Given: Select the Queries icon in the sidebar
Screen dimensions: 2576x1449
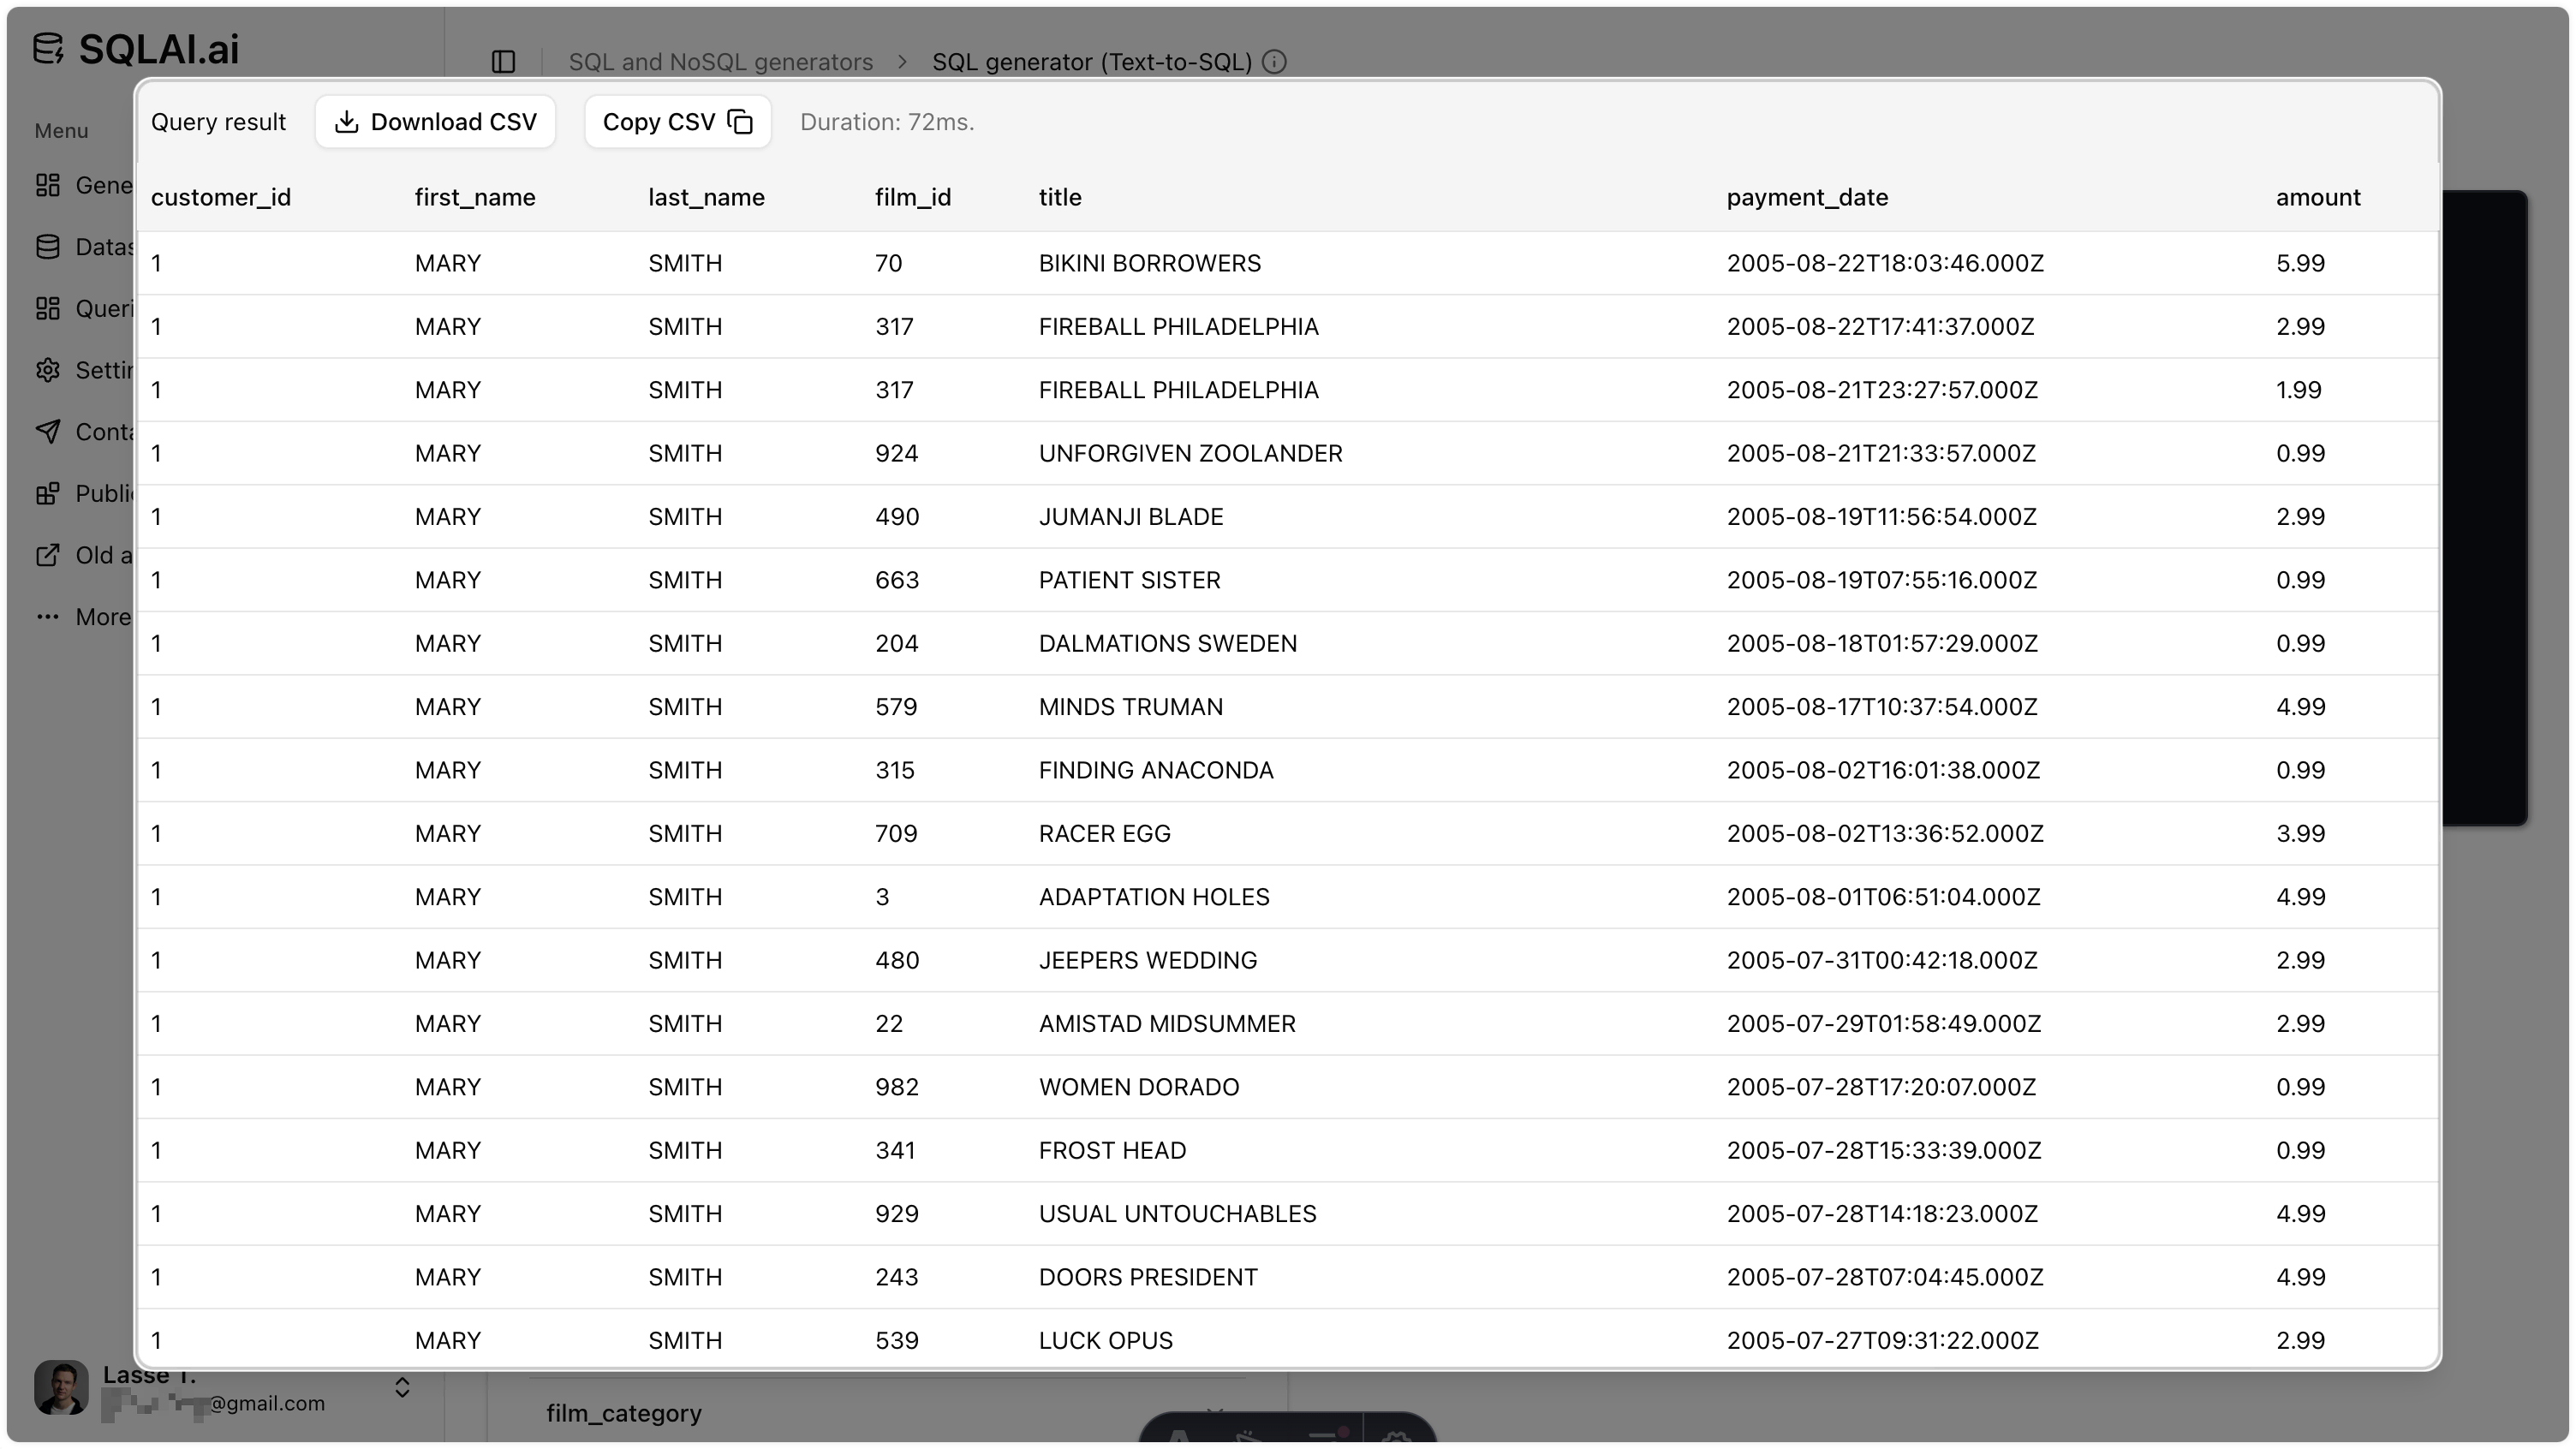Looking at the screenshot, I should [47, 308].
